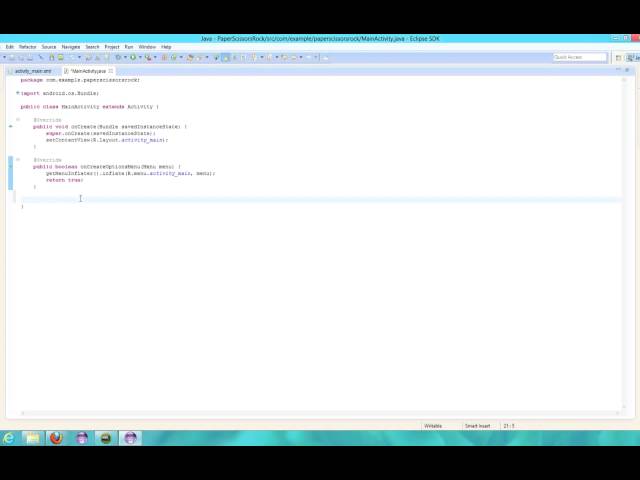Viewport: 640px width, 480px height.
Task: Click the override marker beside onCreate
Action: (11, 127)
